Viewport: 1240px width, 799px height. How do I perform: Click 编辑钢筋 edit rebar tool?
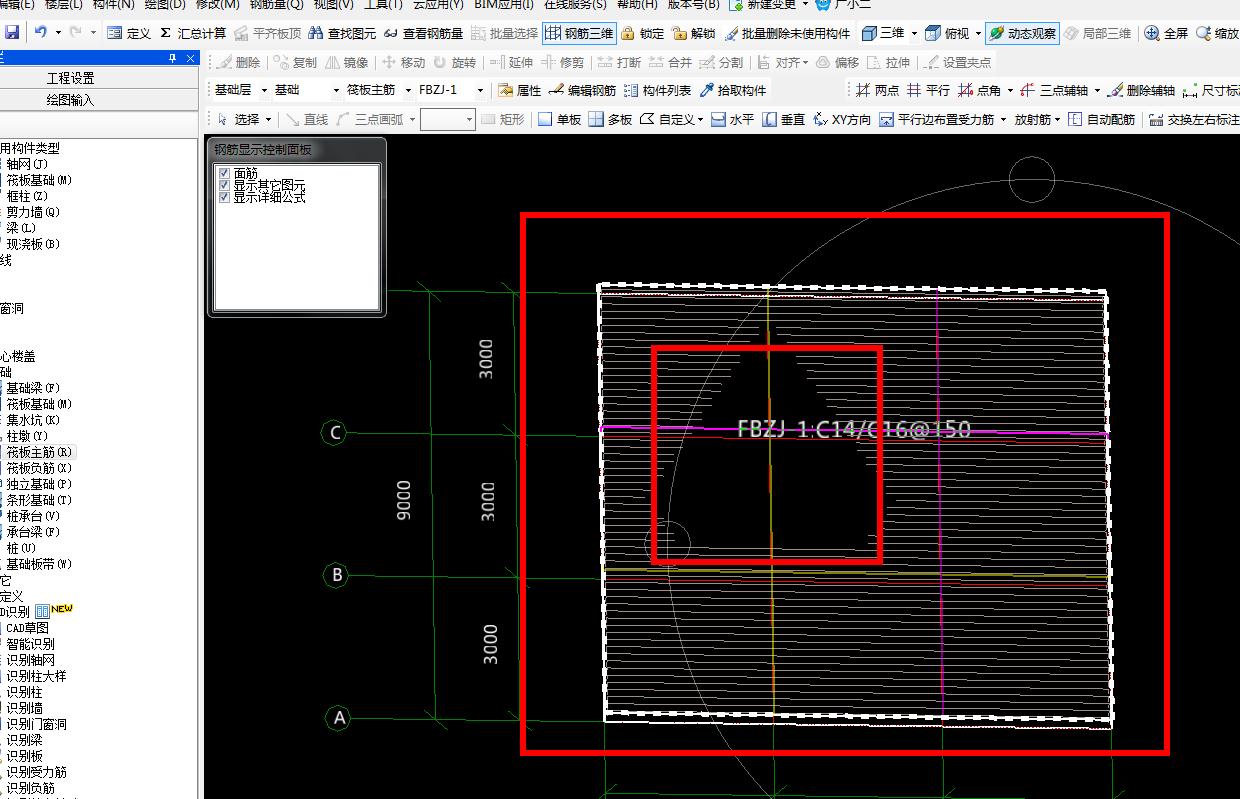coord(582,90)
